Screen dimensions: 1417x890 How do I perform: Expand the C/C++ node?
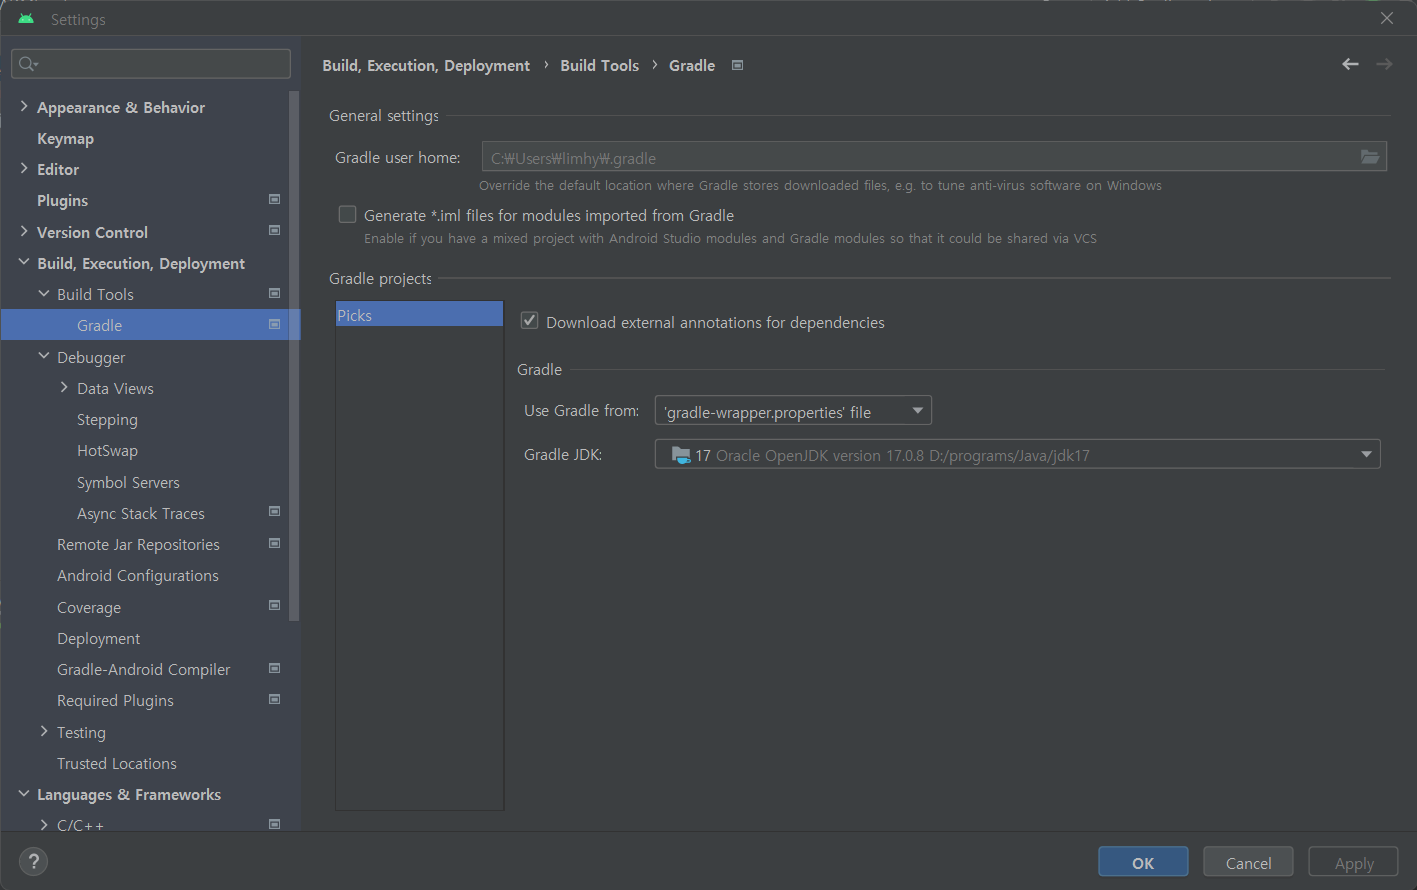click(44, 825)
